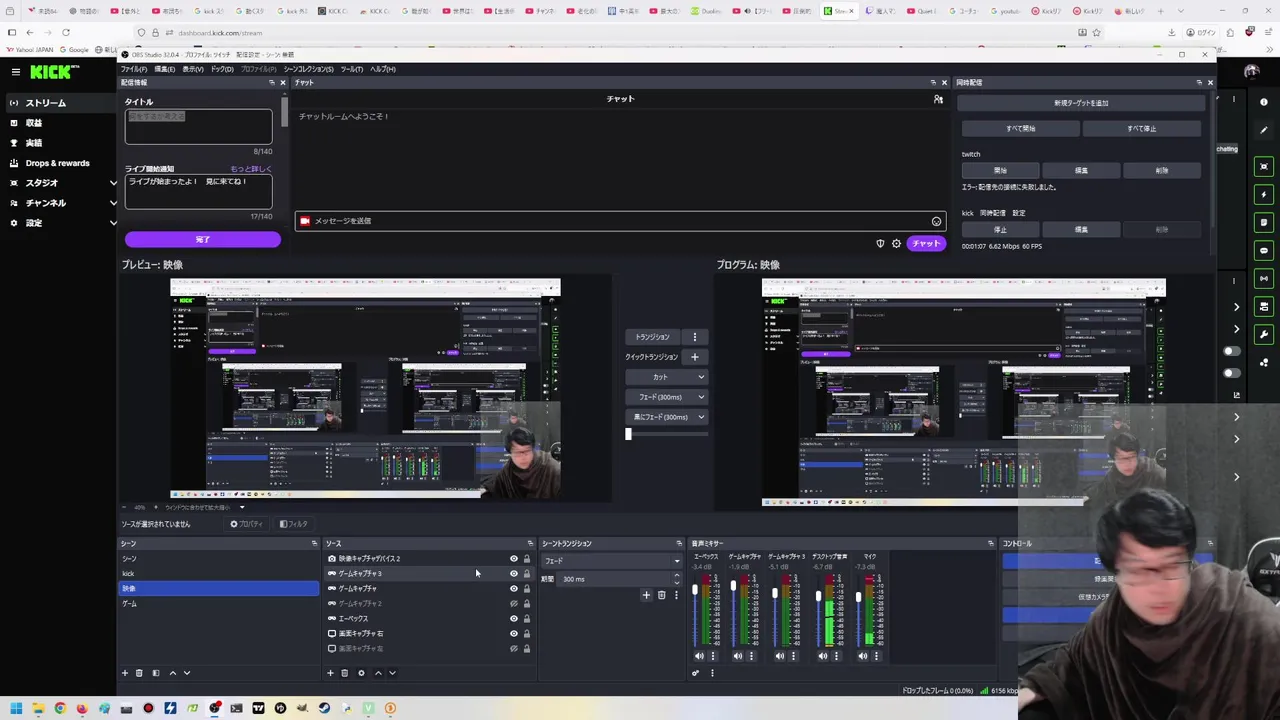
Task: Increase transition duration with the 300 ms stepper arrow
Action: point(676,576)
